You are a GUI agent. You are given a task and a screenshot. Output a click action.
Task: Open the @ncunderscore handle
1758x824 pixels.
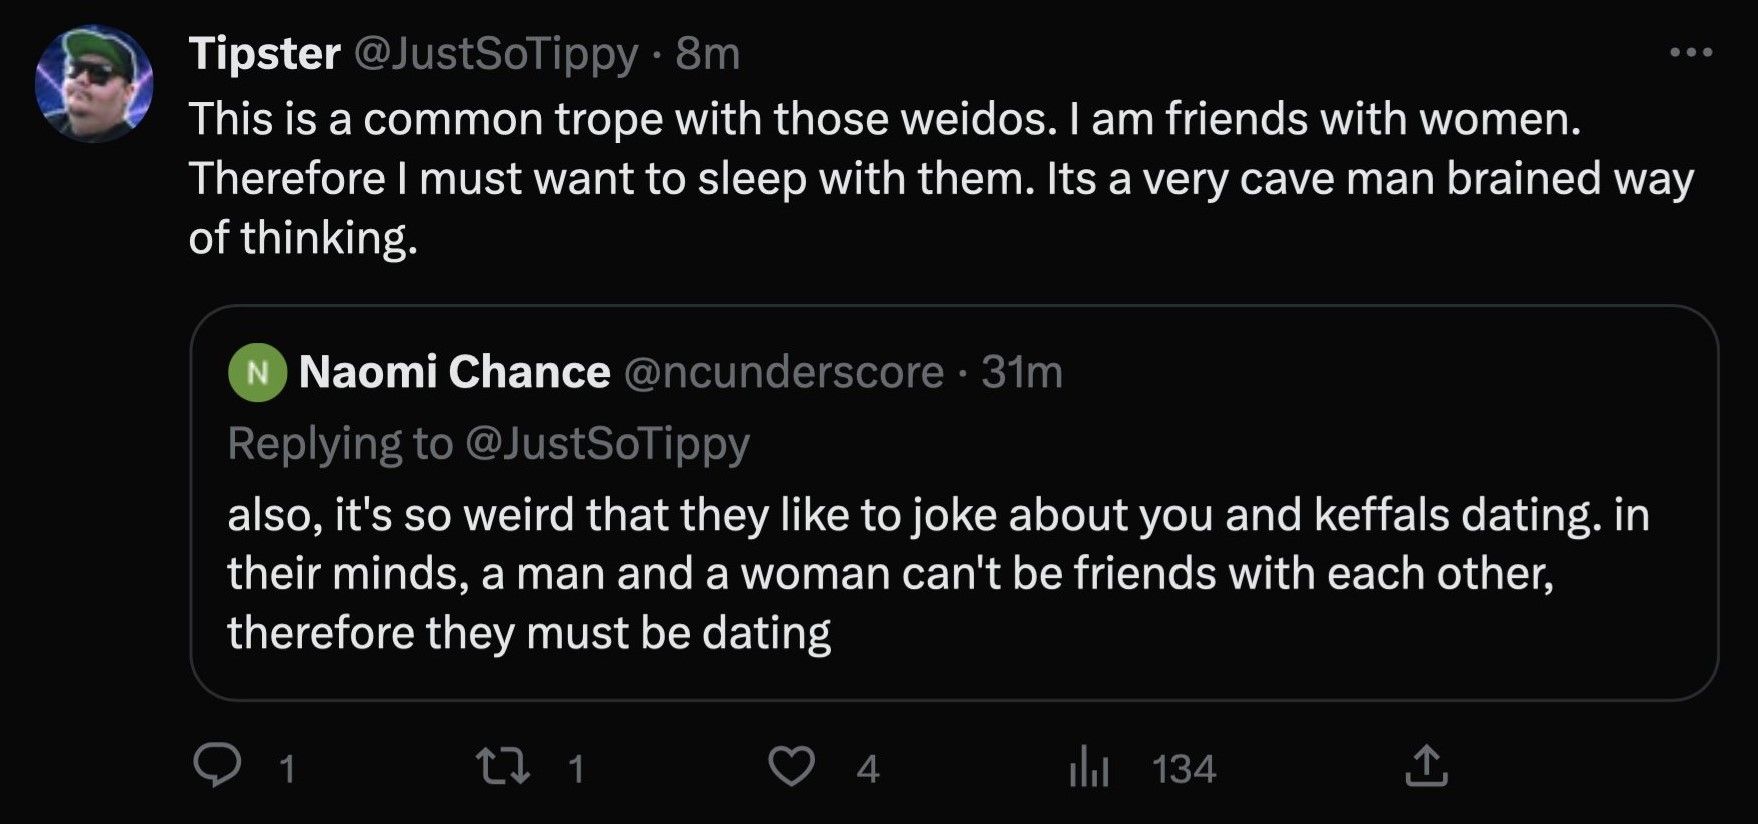[784, 372]
